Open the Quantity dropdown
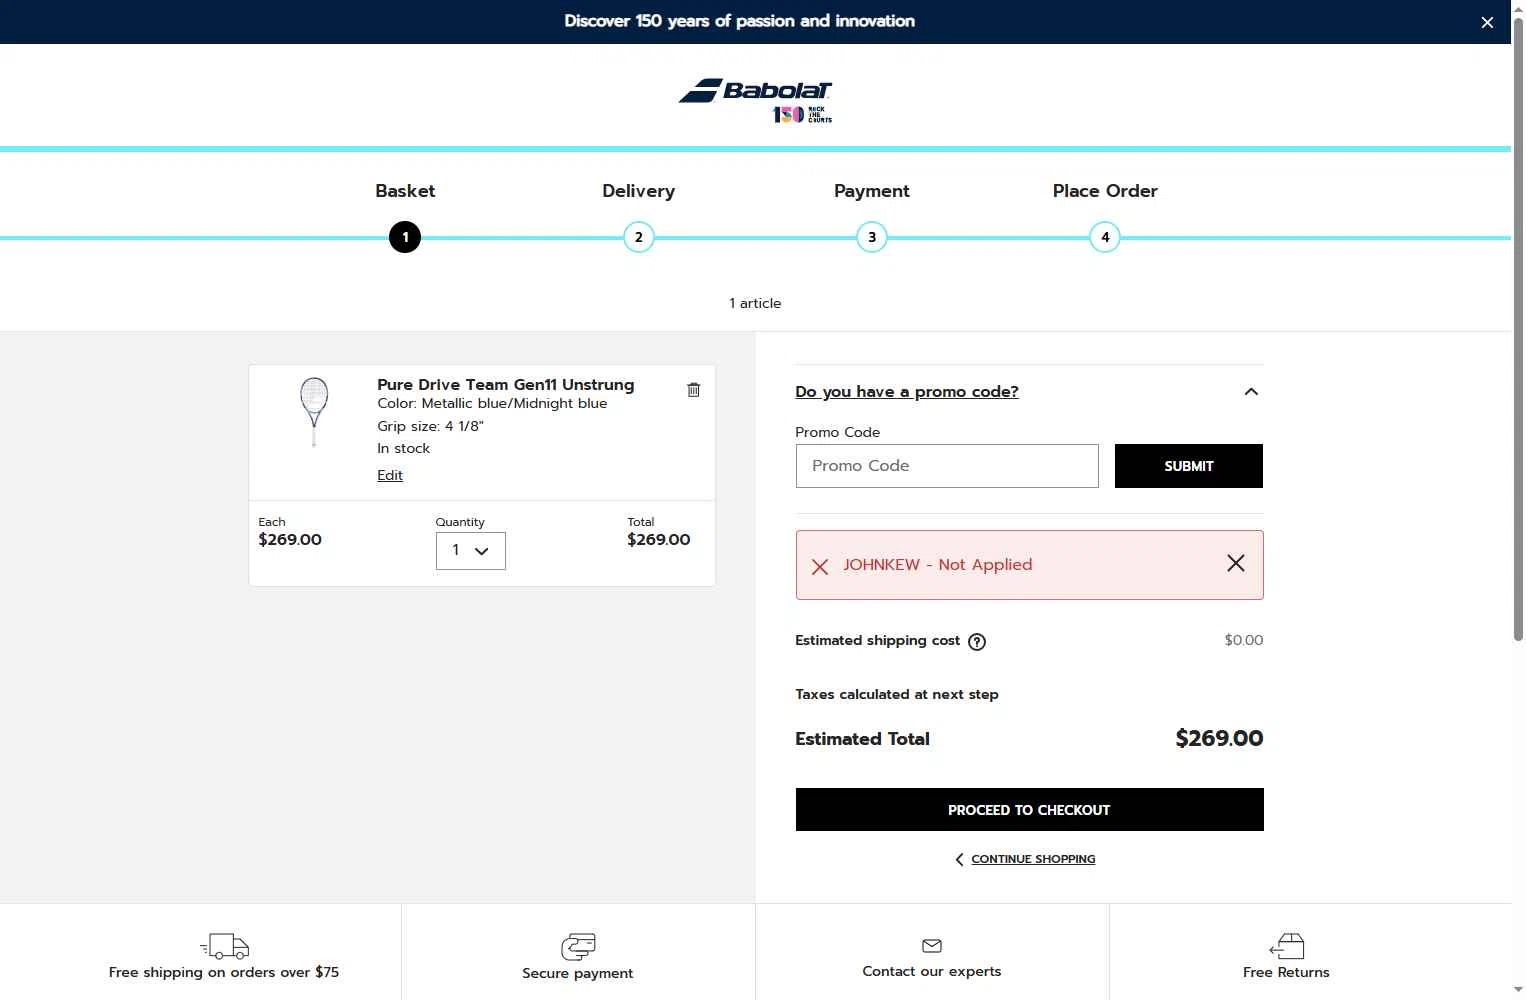Viewport: 1526px width, 1000px height. pos(471,551)
